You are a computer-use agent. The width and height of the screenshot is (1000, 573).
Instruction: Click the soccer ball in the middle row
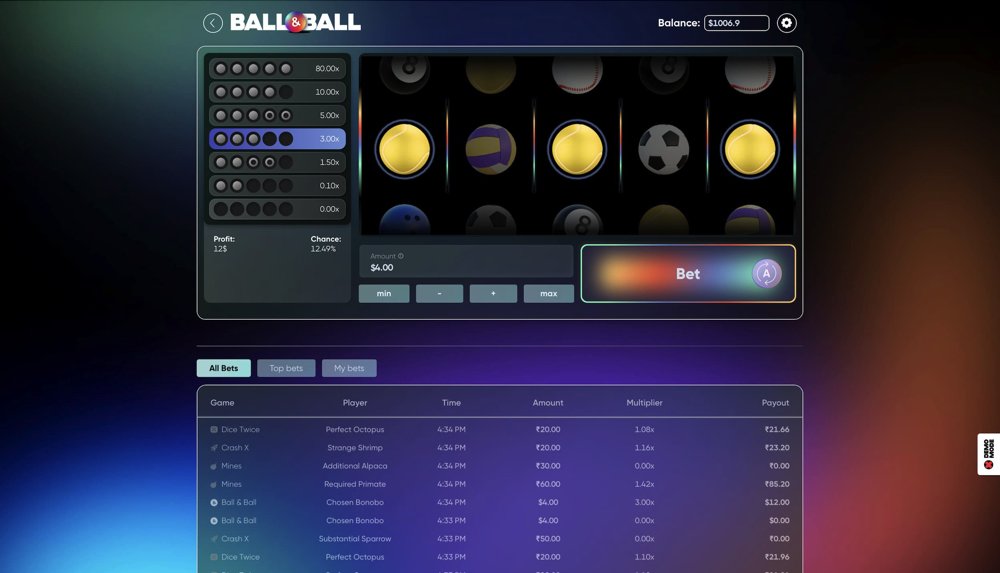pyautogui.click(x=663, y=149)
